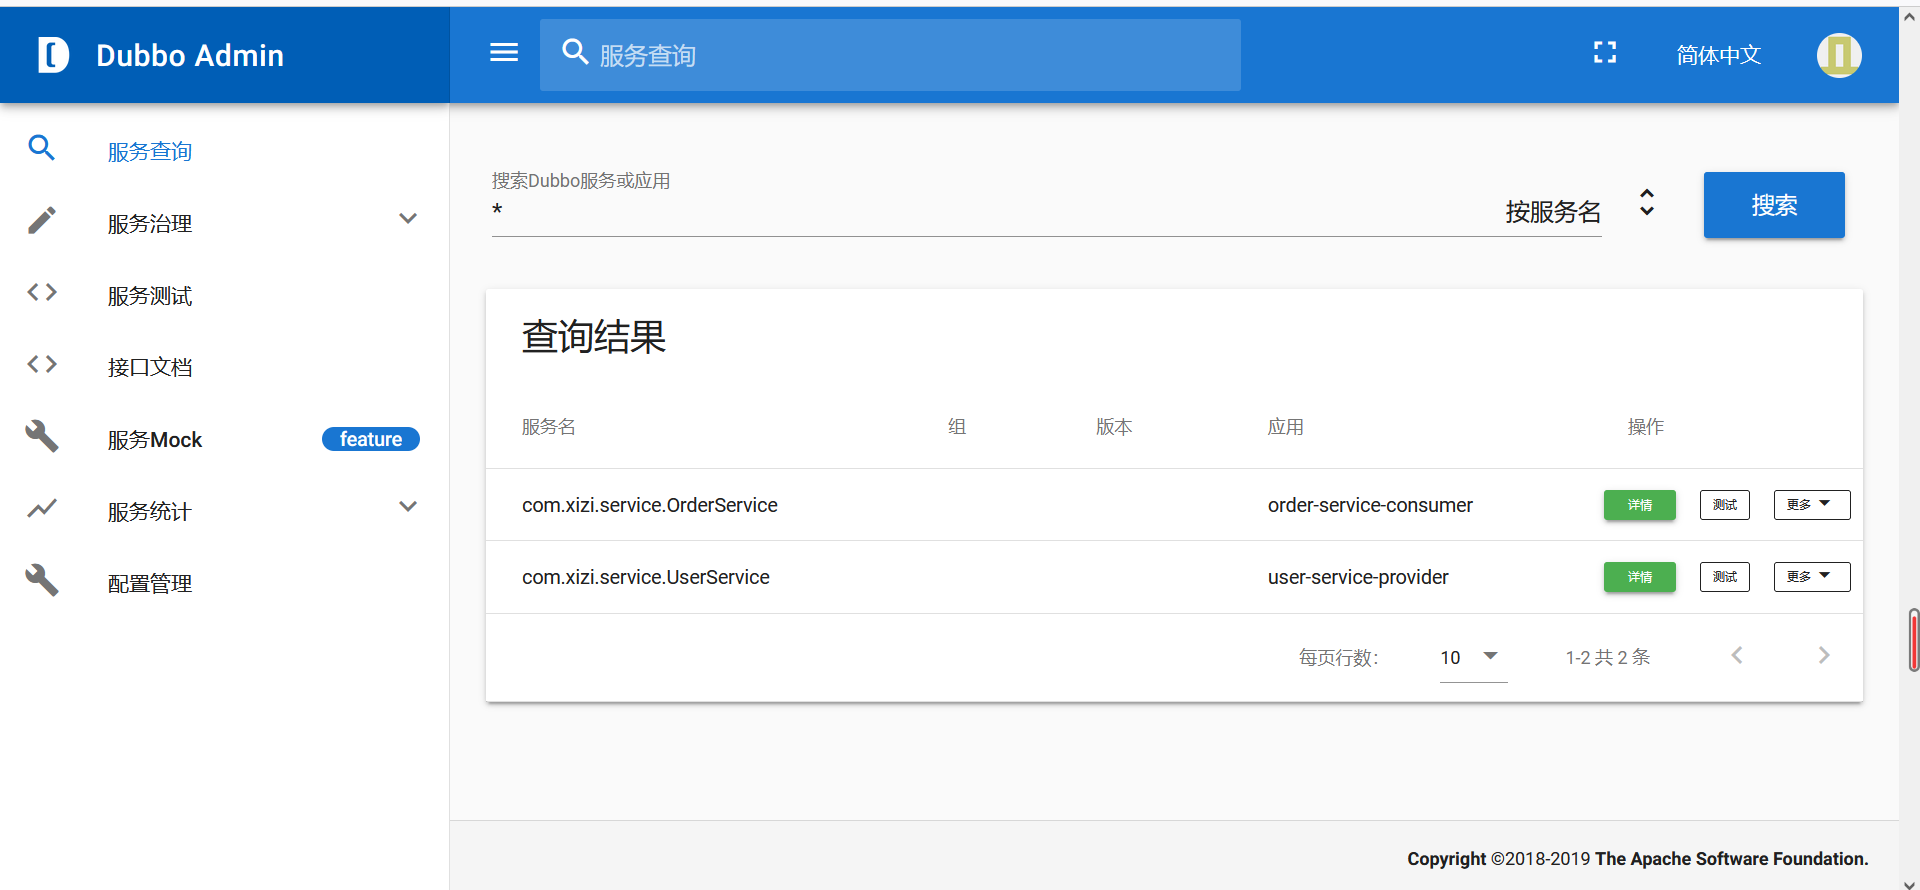This screenshot has width=1920, height=890.
Task: Click the 查询结果 heading
Action: 594,337
